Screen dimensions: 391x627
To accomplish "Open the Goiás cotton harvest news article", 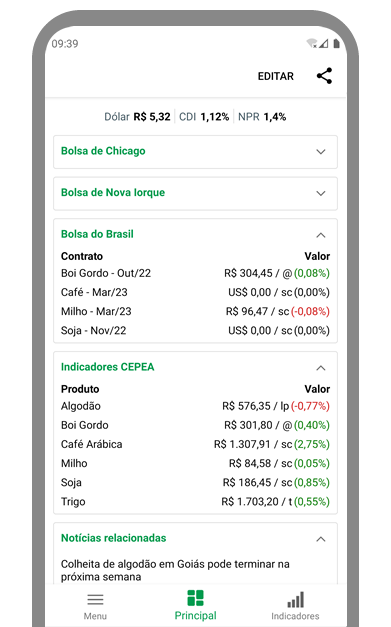I will click(175, 570).
